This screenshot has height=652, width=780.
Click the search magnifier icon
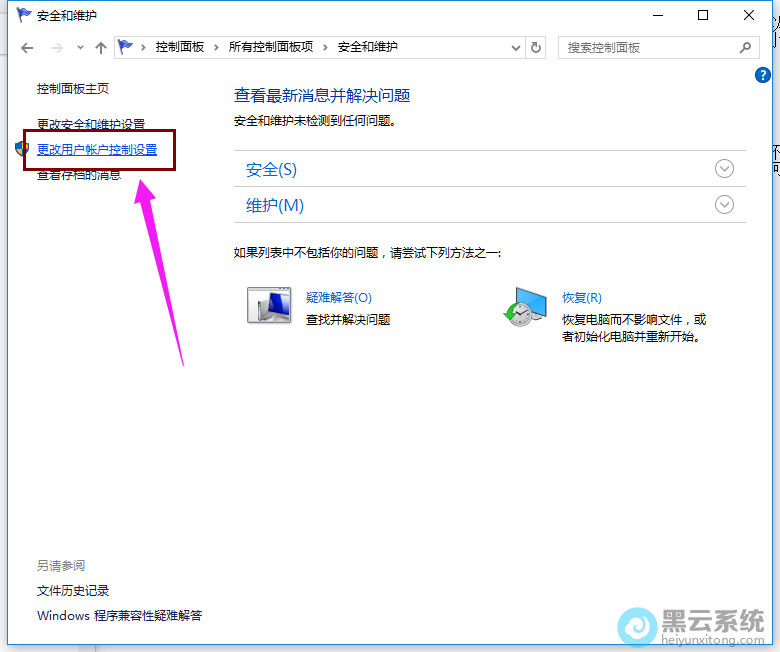click(744, 47)
